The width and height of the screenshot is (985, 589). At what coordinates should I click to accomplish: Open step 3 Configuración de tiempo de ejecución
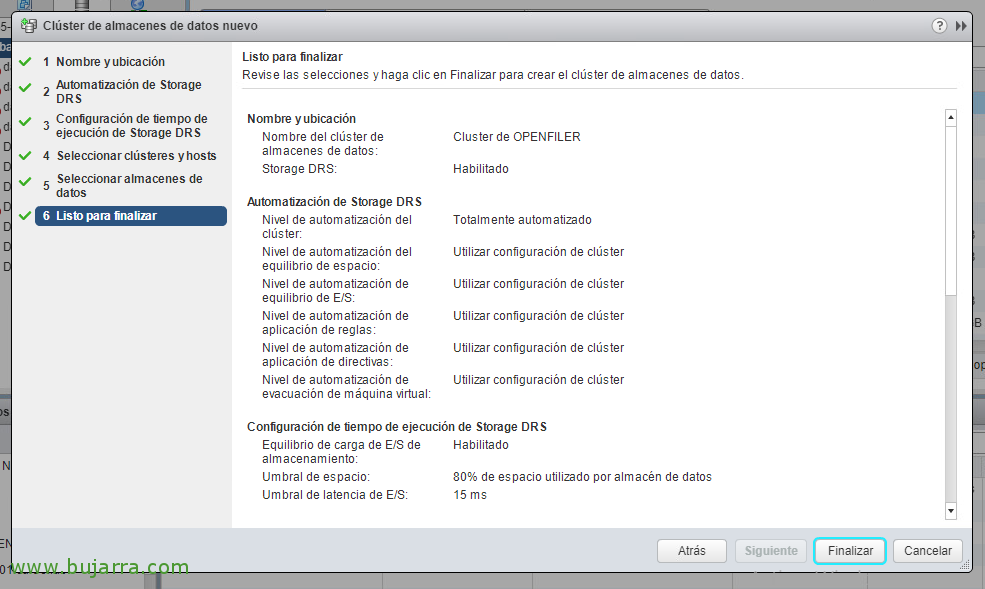click(x=131, y=125)
